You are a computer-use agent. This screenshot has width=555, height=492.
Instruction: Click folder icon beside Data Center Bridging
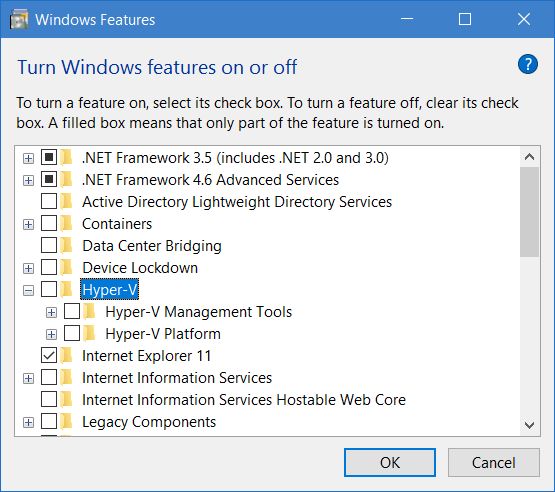(66, 245)
